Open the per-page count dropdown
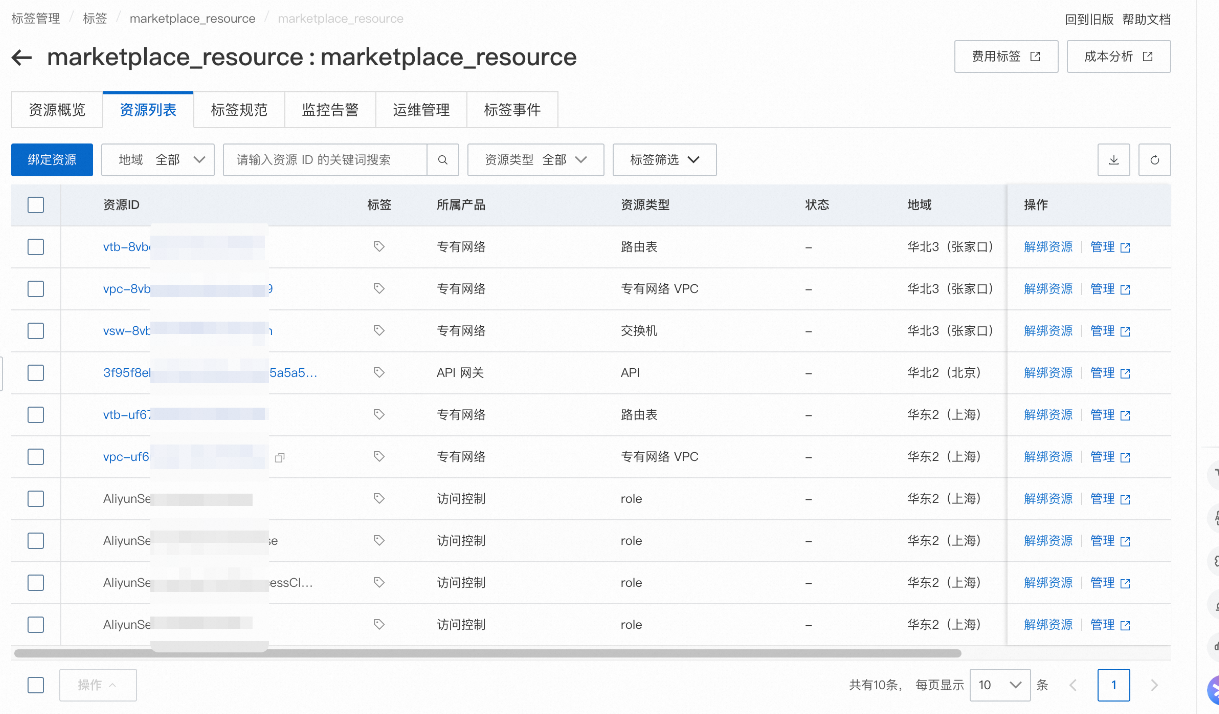 1000,685
